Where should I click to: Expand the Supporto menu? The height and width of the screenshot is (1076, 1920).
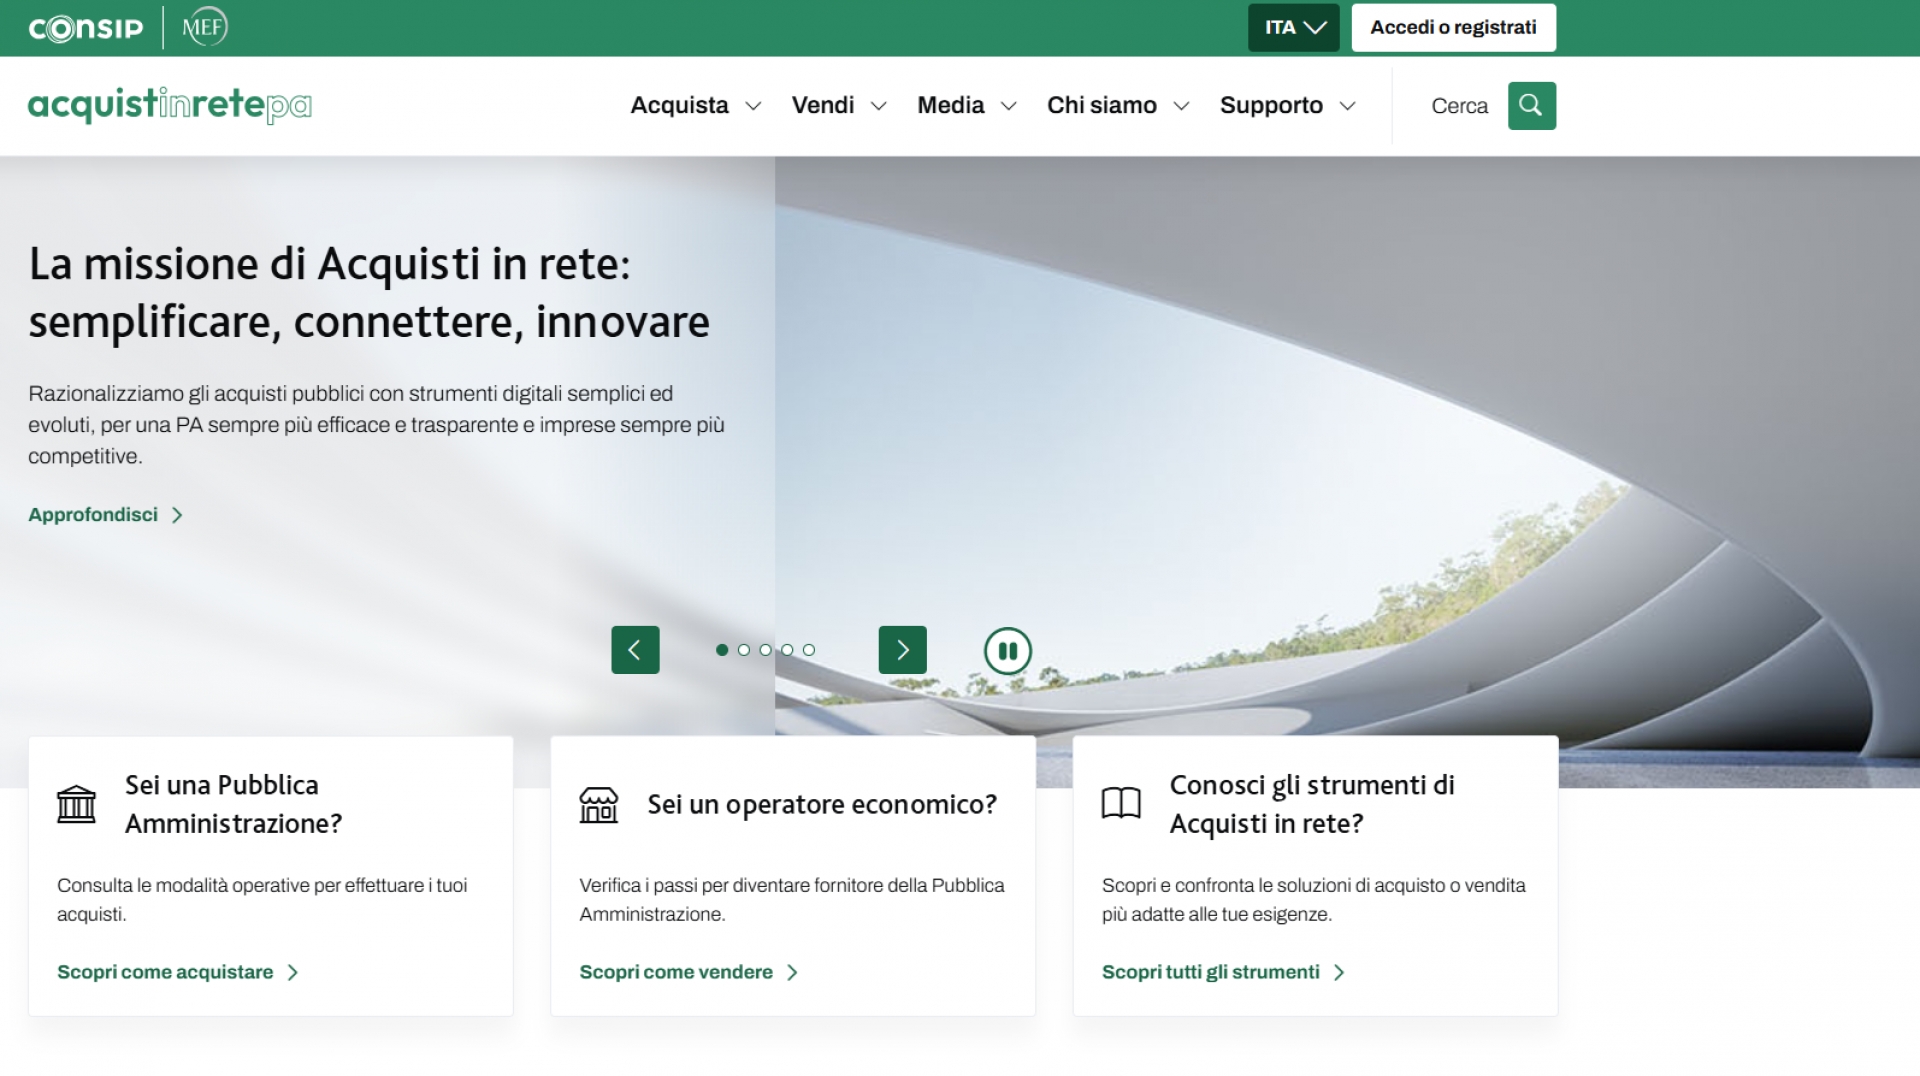point(1287,106)
